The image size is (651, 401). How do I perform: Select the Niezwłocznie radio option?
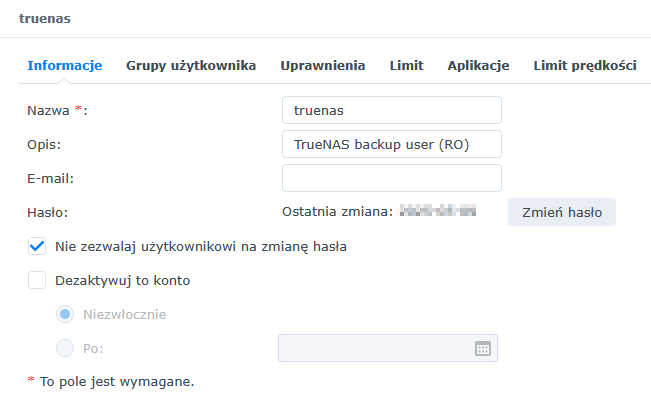point(66,314)
